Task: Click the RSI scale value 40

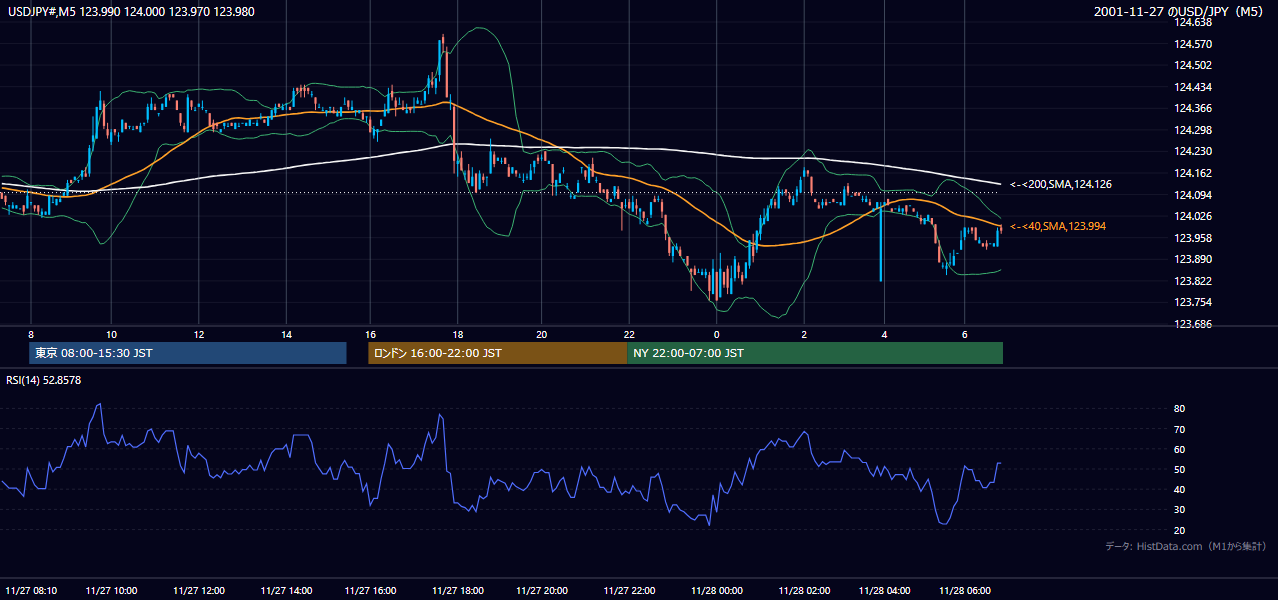Action: [x=1179, y=489]
